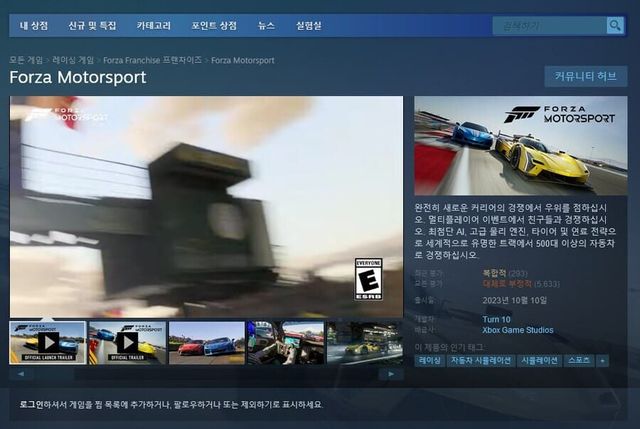640x429 pixels.
Task: Open Xbox Game Studios publisher link
Action: click(x=517, y=330)
